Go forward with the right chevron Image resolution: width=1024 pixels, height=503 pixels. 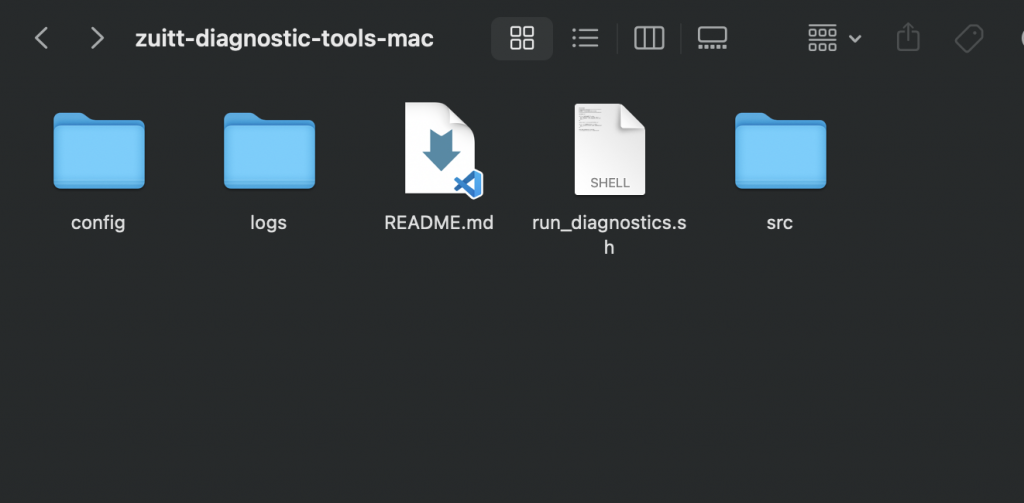point(97,38)
